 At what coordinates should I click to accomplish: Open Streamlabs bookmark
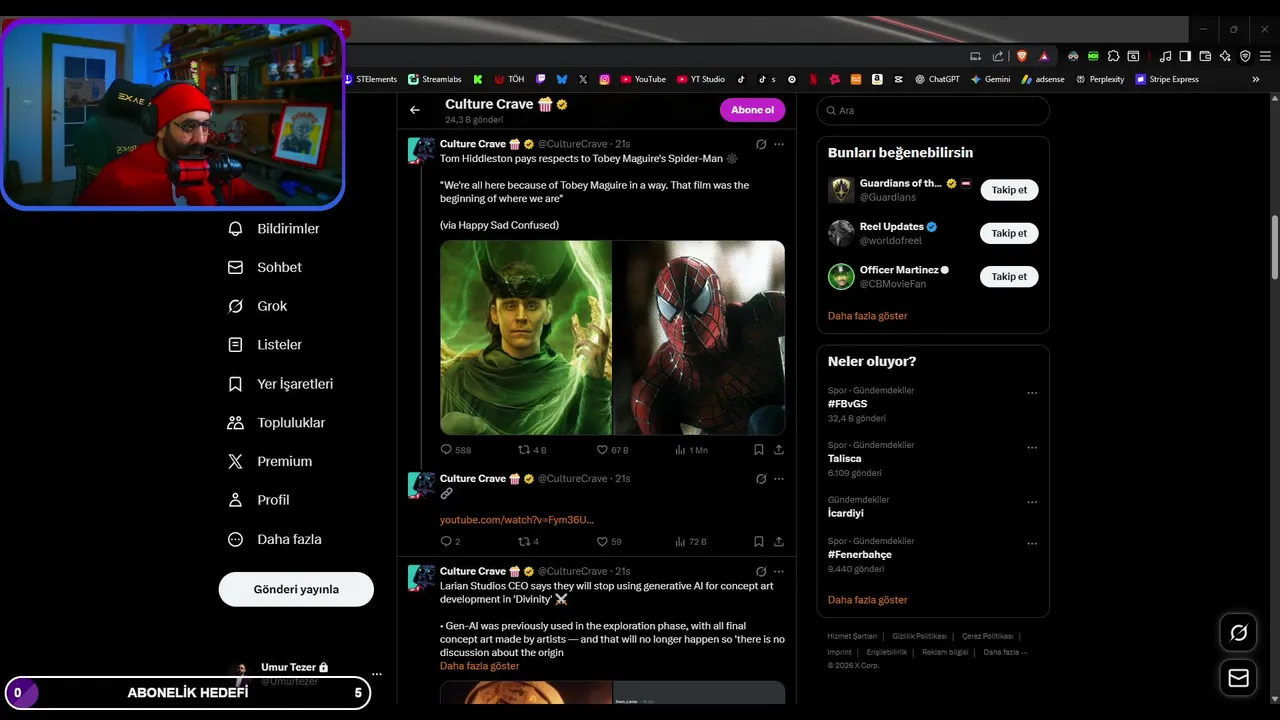tap(437, 79)
